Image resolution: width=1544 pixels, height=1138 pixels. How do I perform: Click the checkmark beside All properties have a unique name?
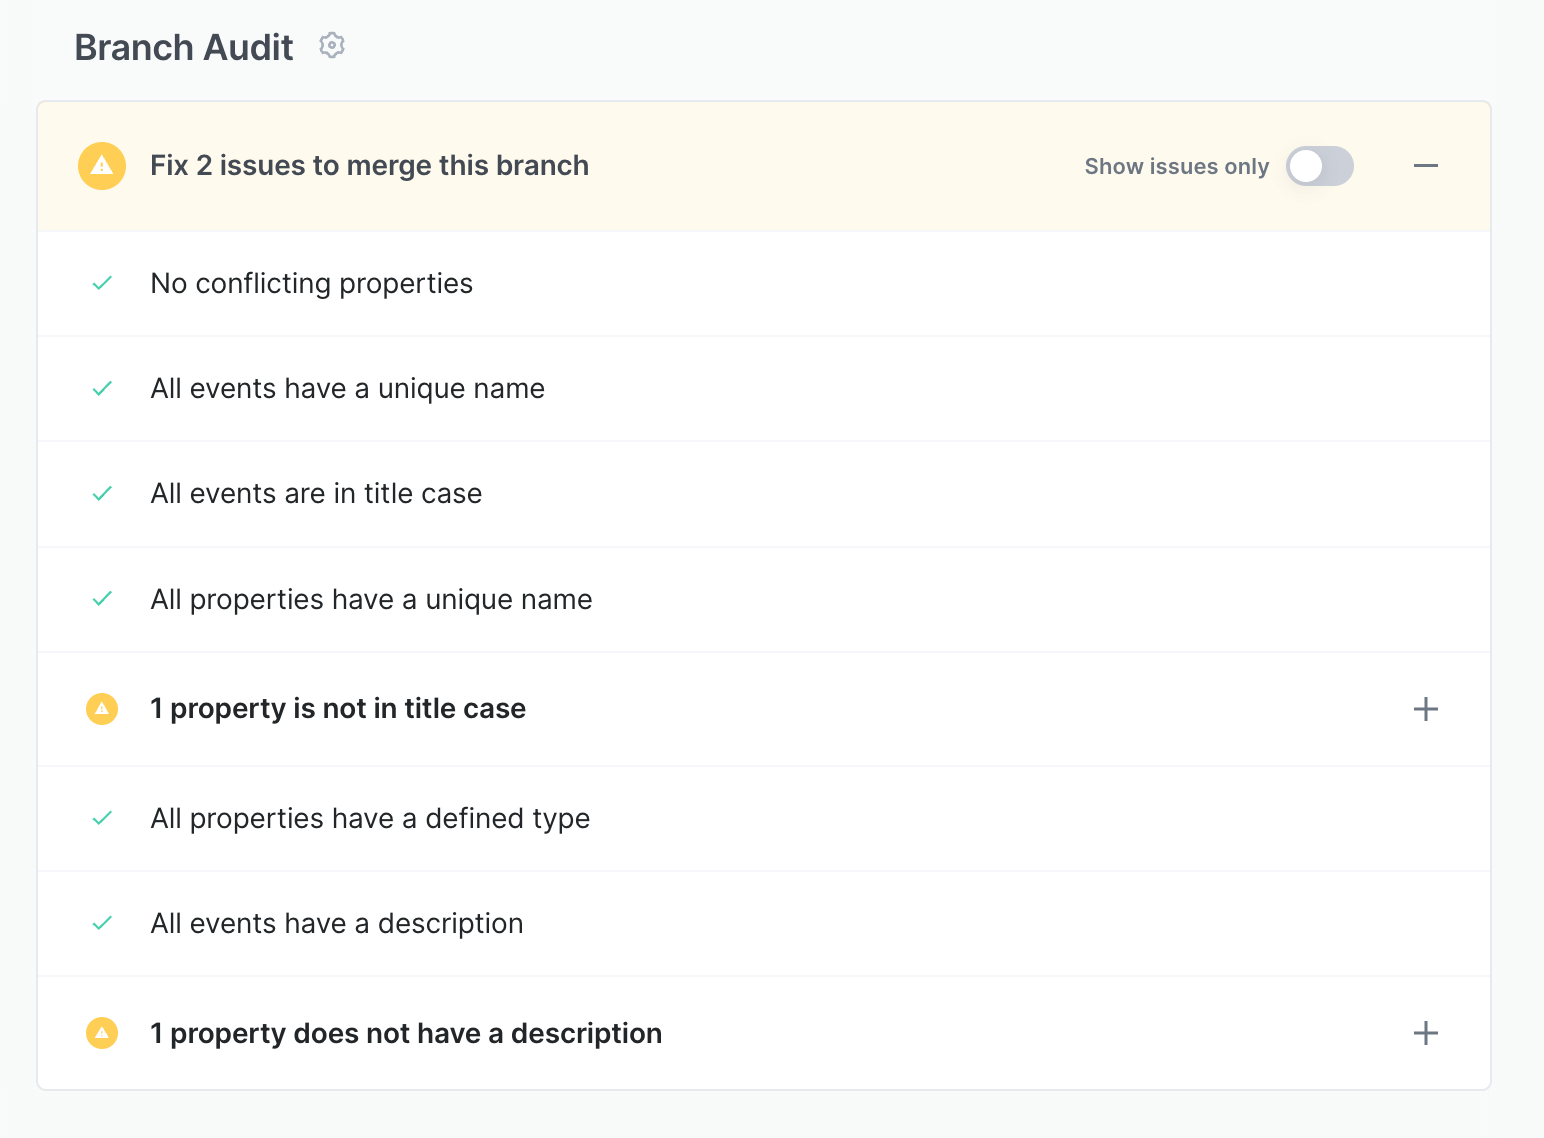[101, 599]
